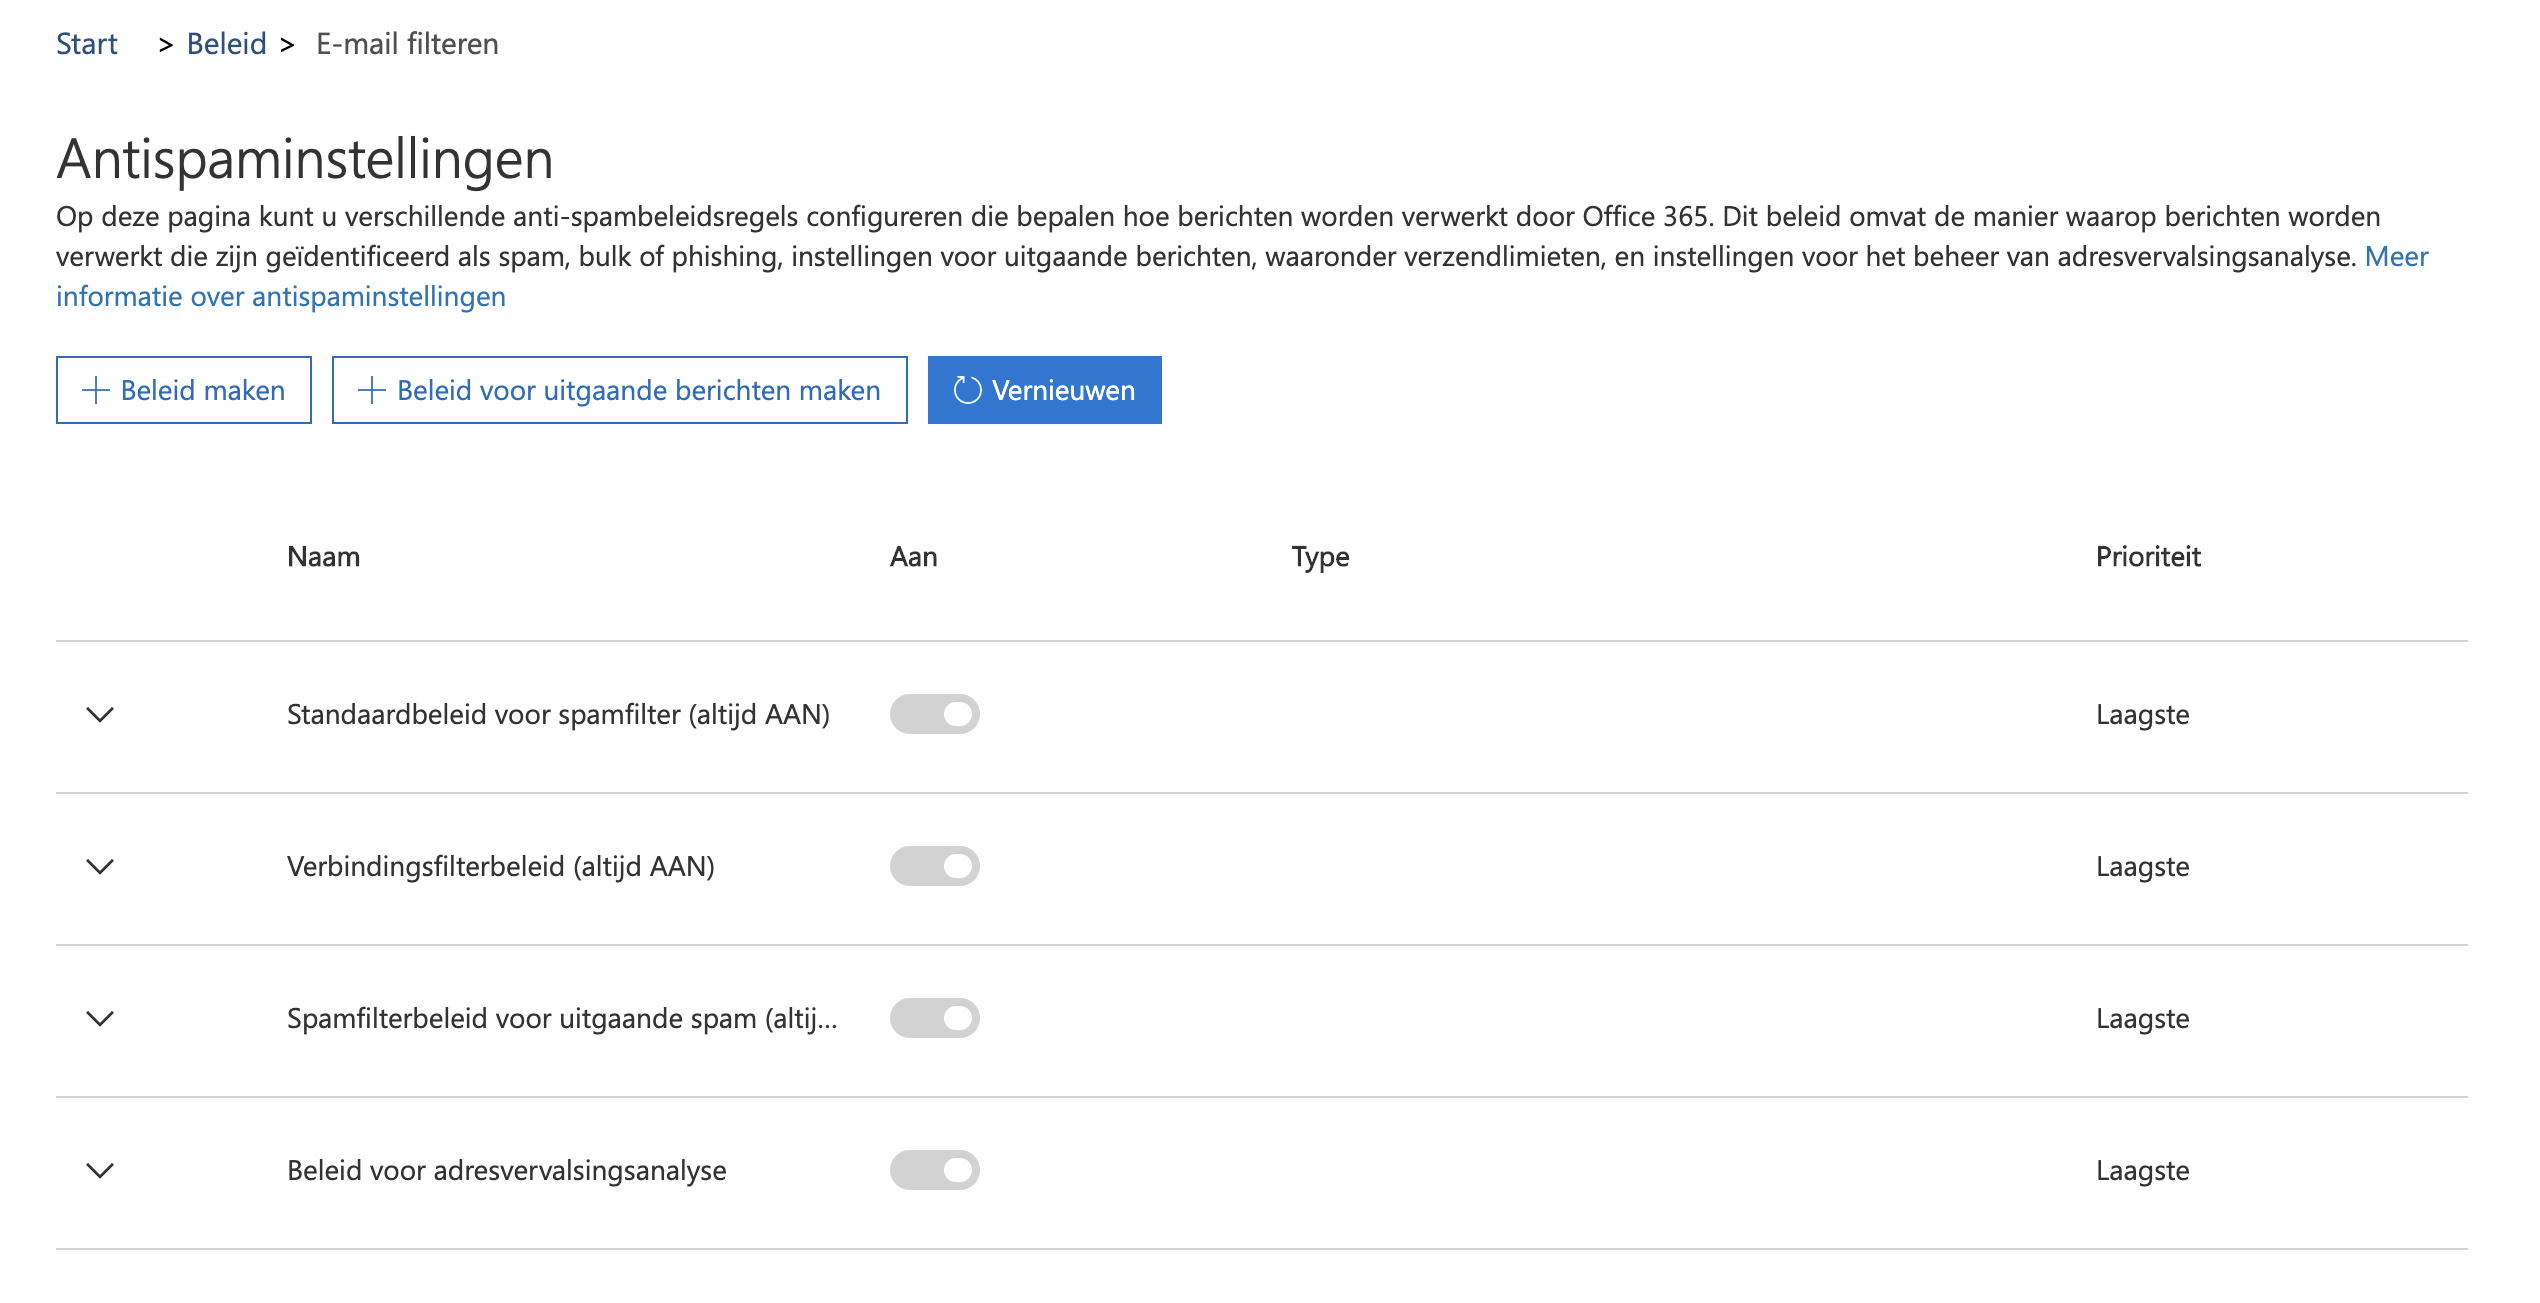Select 'Standaardbeleid voor spamfilter (altijd AAN)' text
Screen dimensions: 2540x1303
coord(558,714)
